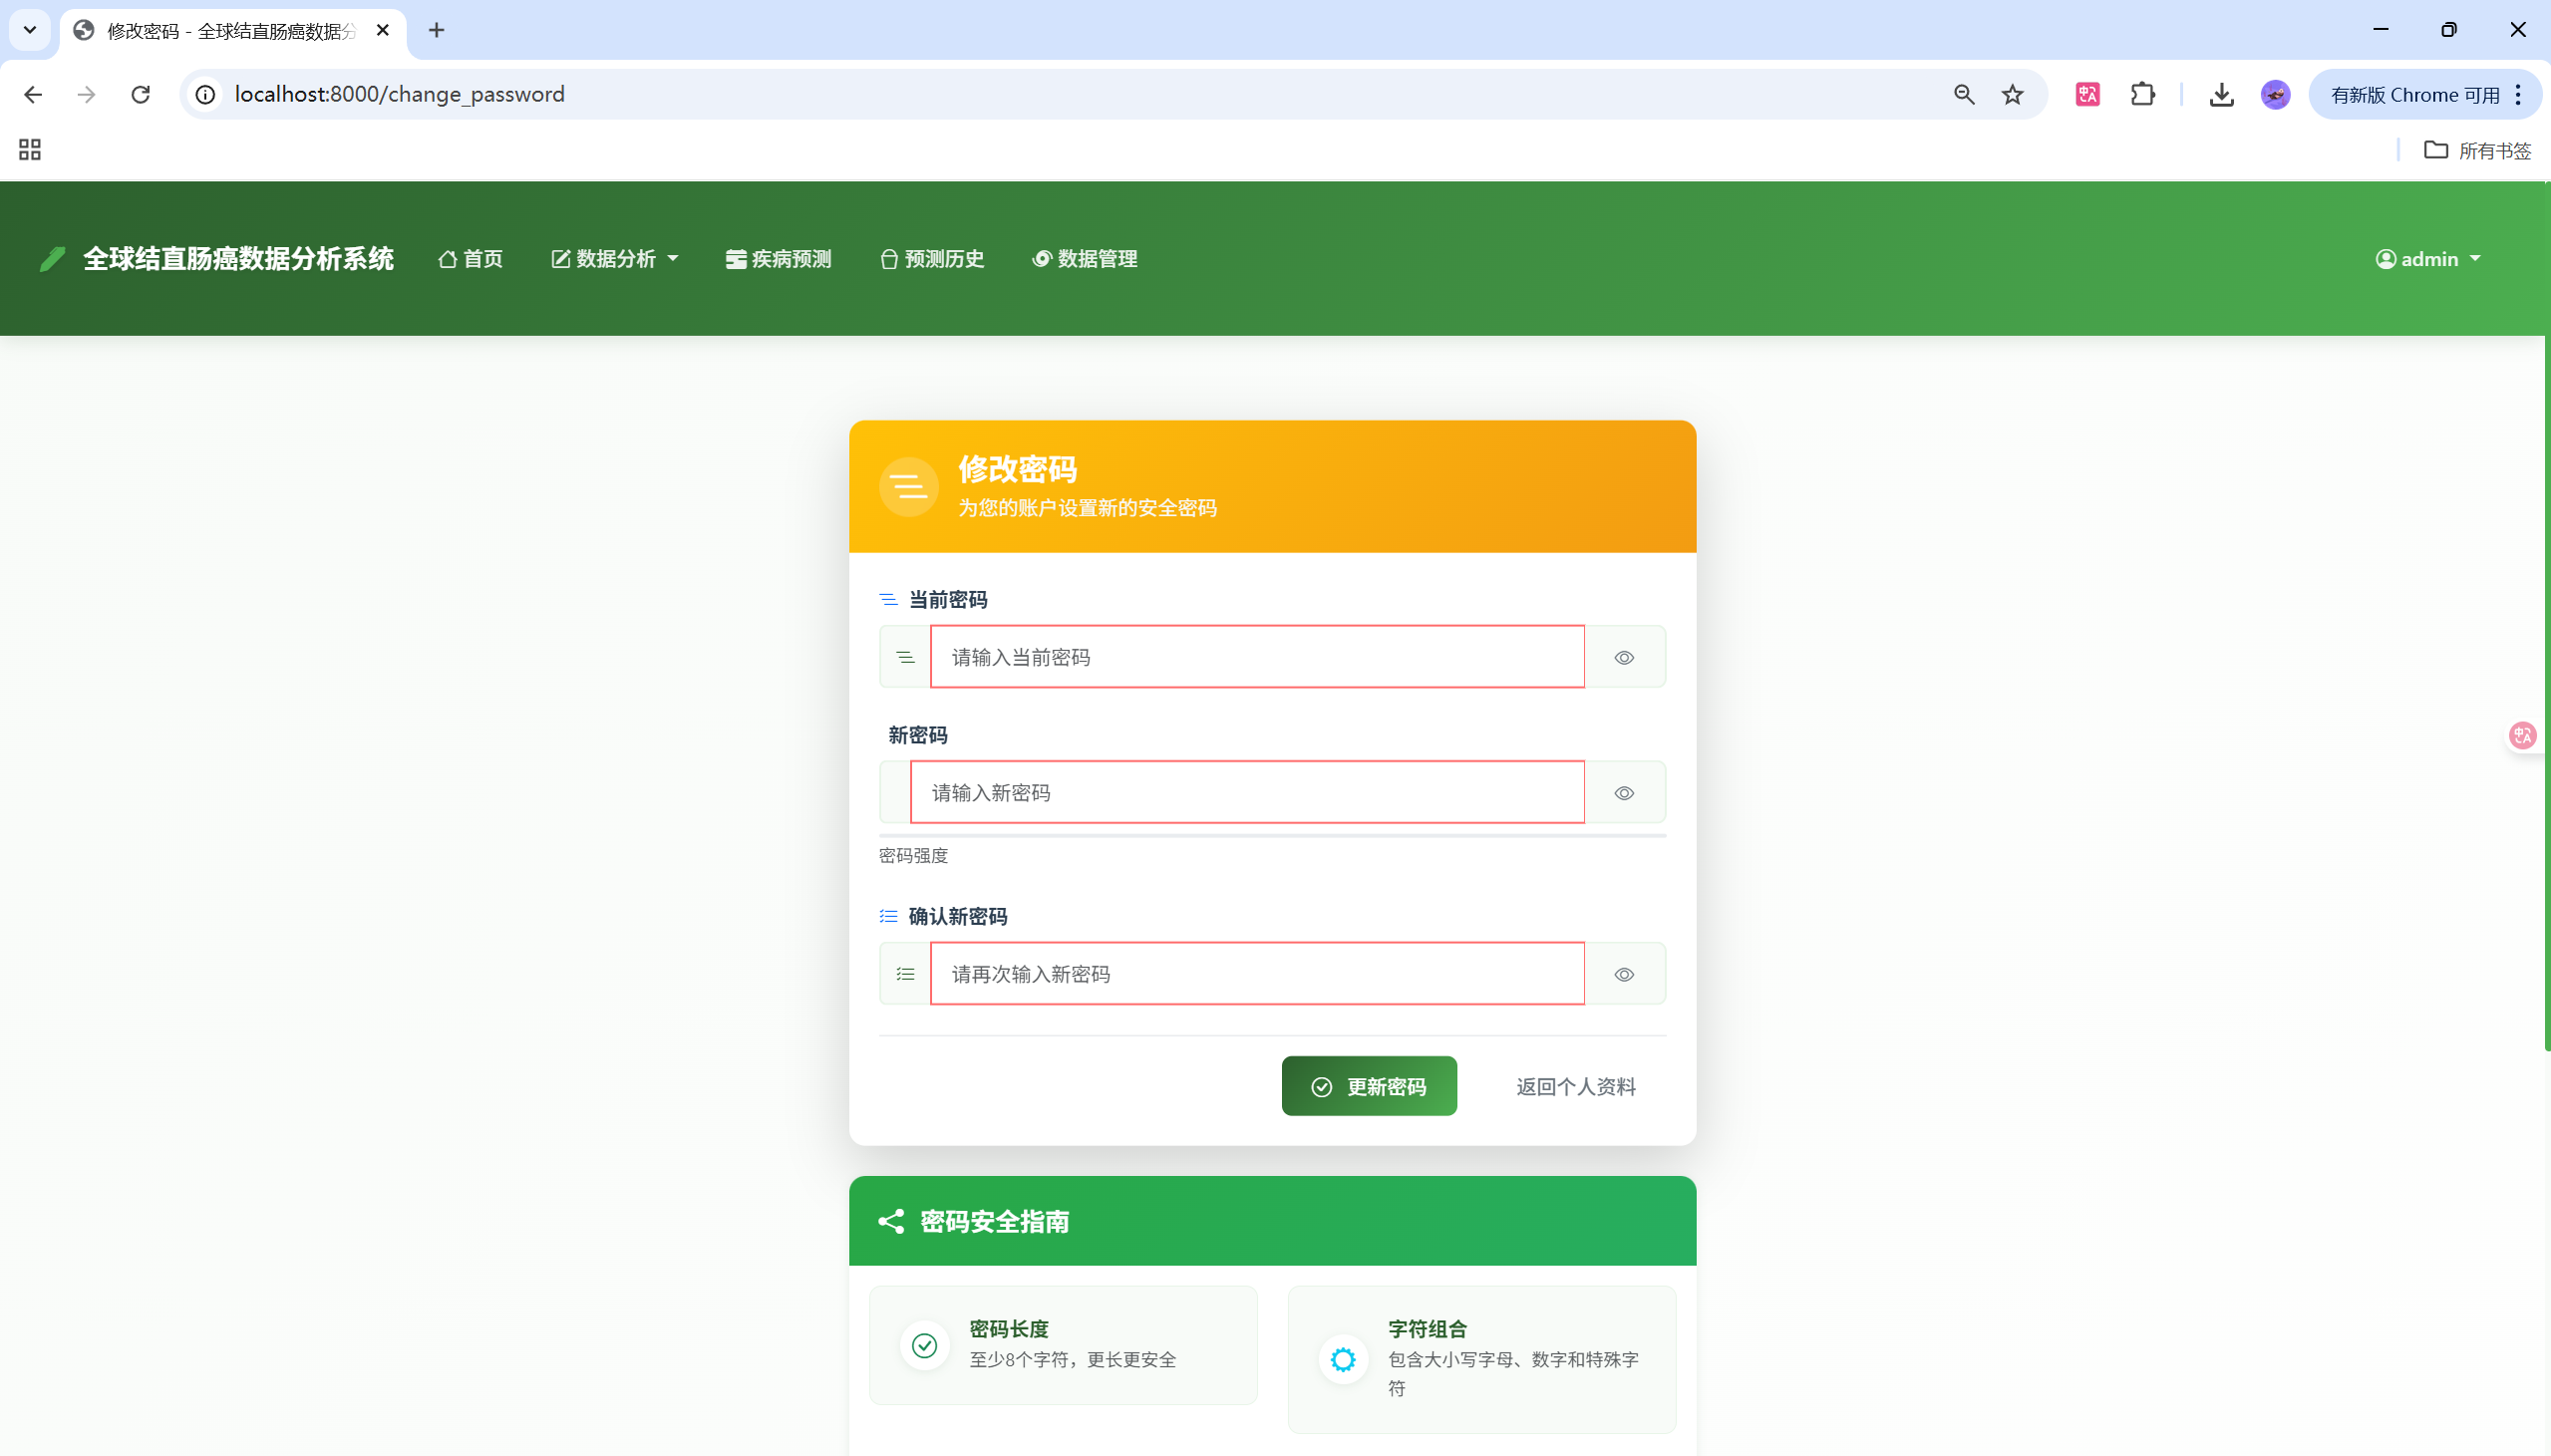Open the admin account dropdown
Viewport: 2551px width, 1456px height.
(2429, 258)
